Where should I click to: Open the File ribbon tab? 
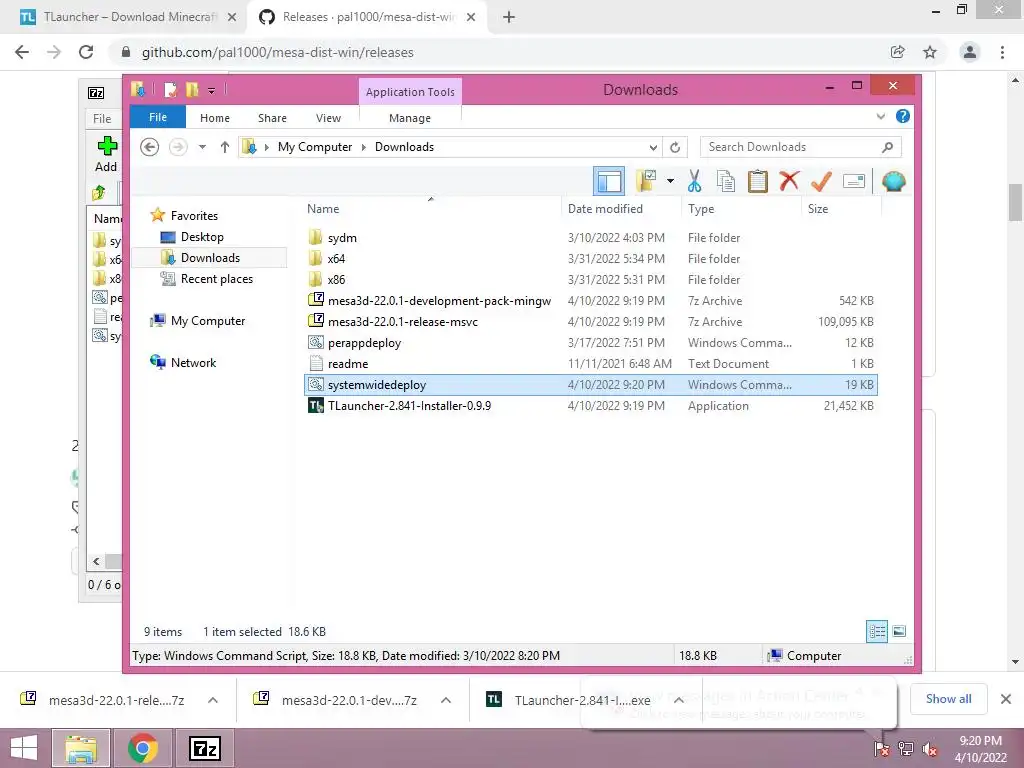click(x=158, y=118)
